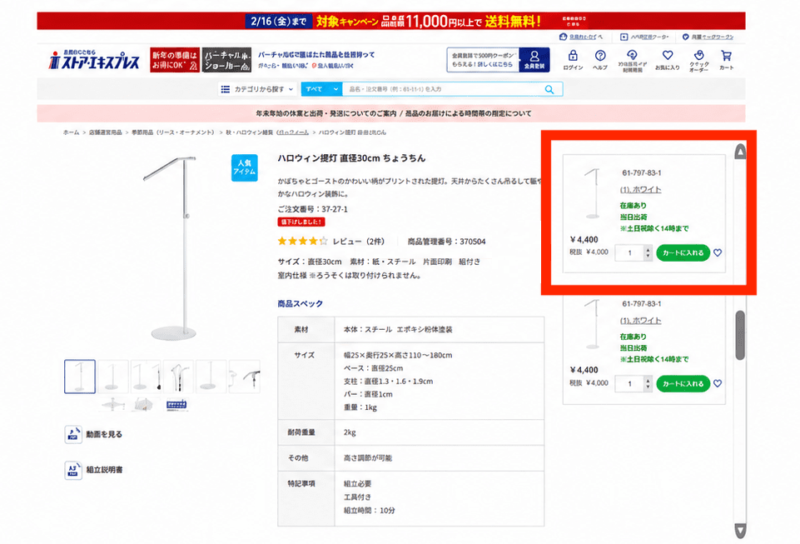Click the main product stand image
800x544 pixels.
[x=172, y=248]
